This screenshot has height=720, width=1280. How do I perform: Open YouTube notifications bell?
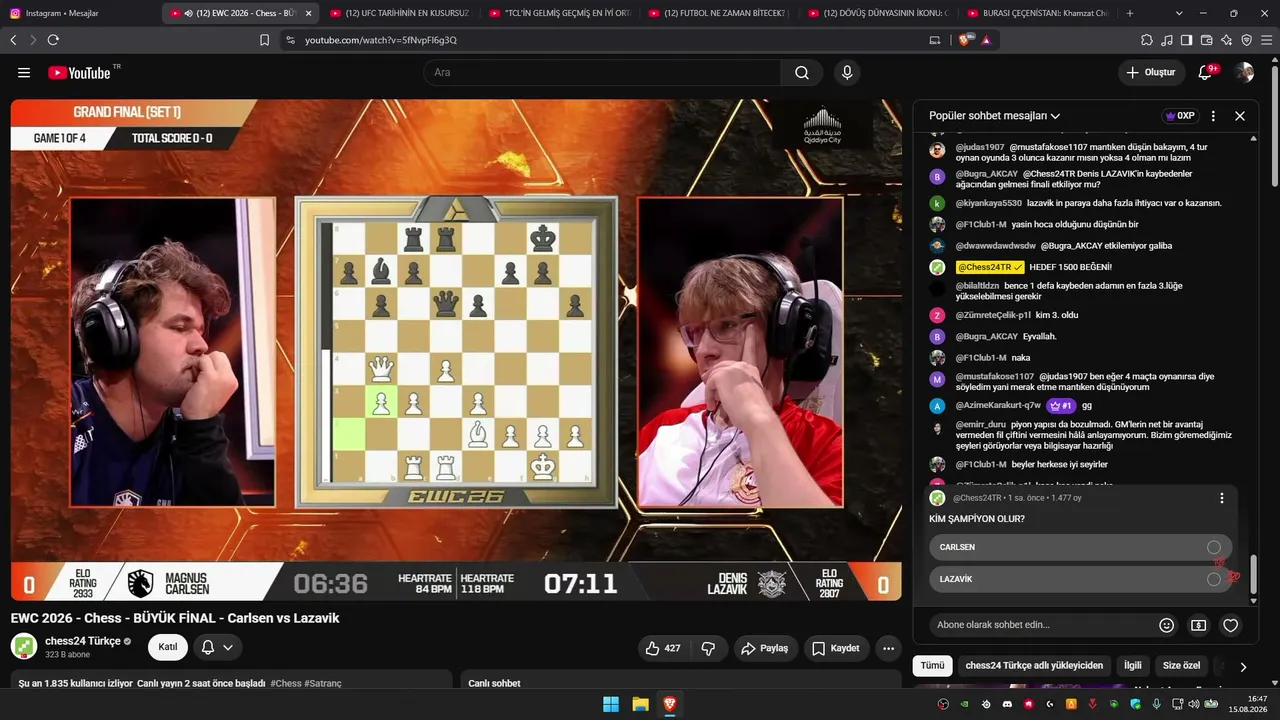pos(1206,72)
